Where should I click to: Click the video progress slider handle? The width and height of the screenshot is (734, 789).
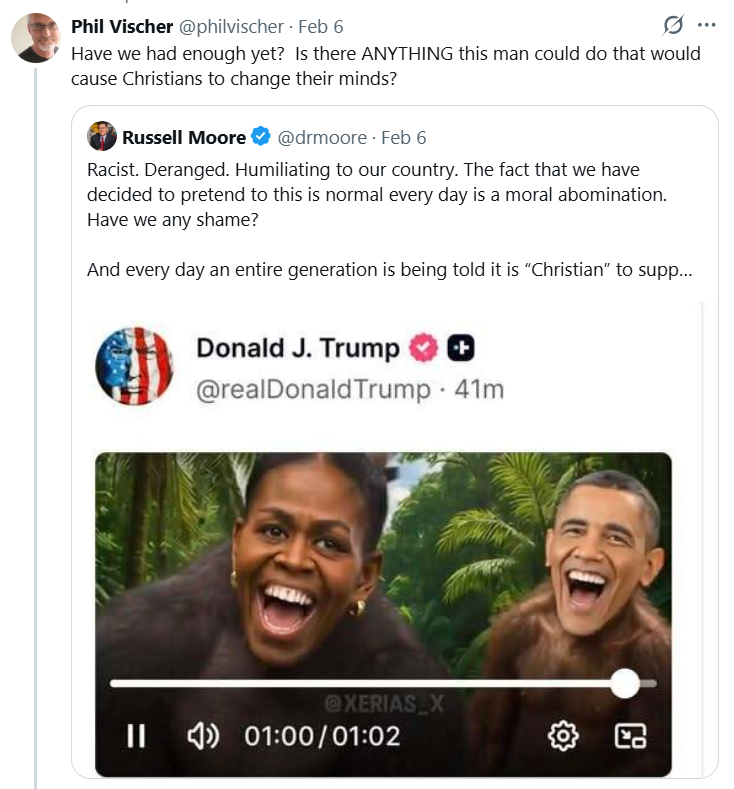point(625,684)
